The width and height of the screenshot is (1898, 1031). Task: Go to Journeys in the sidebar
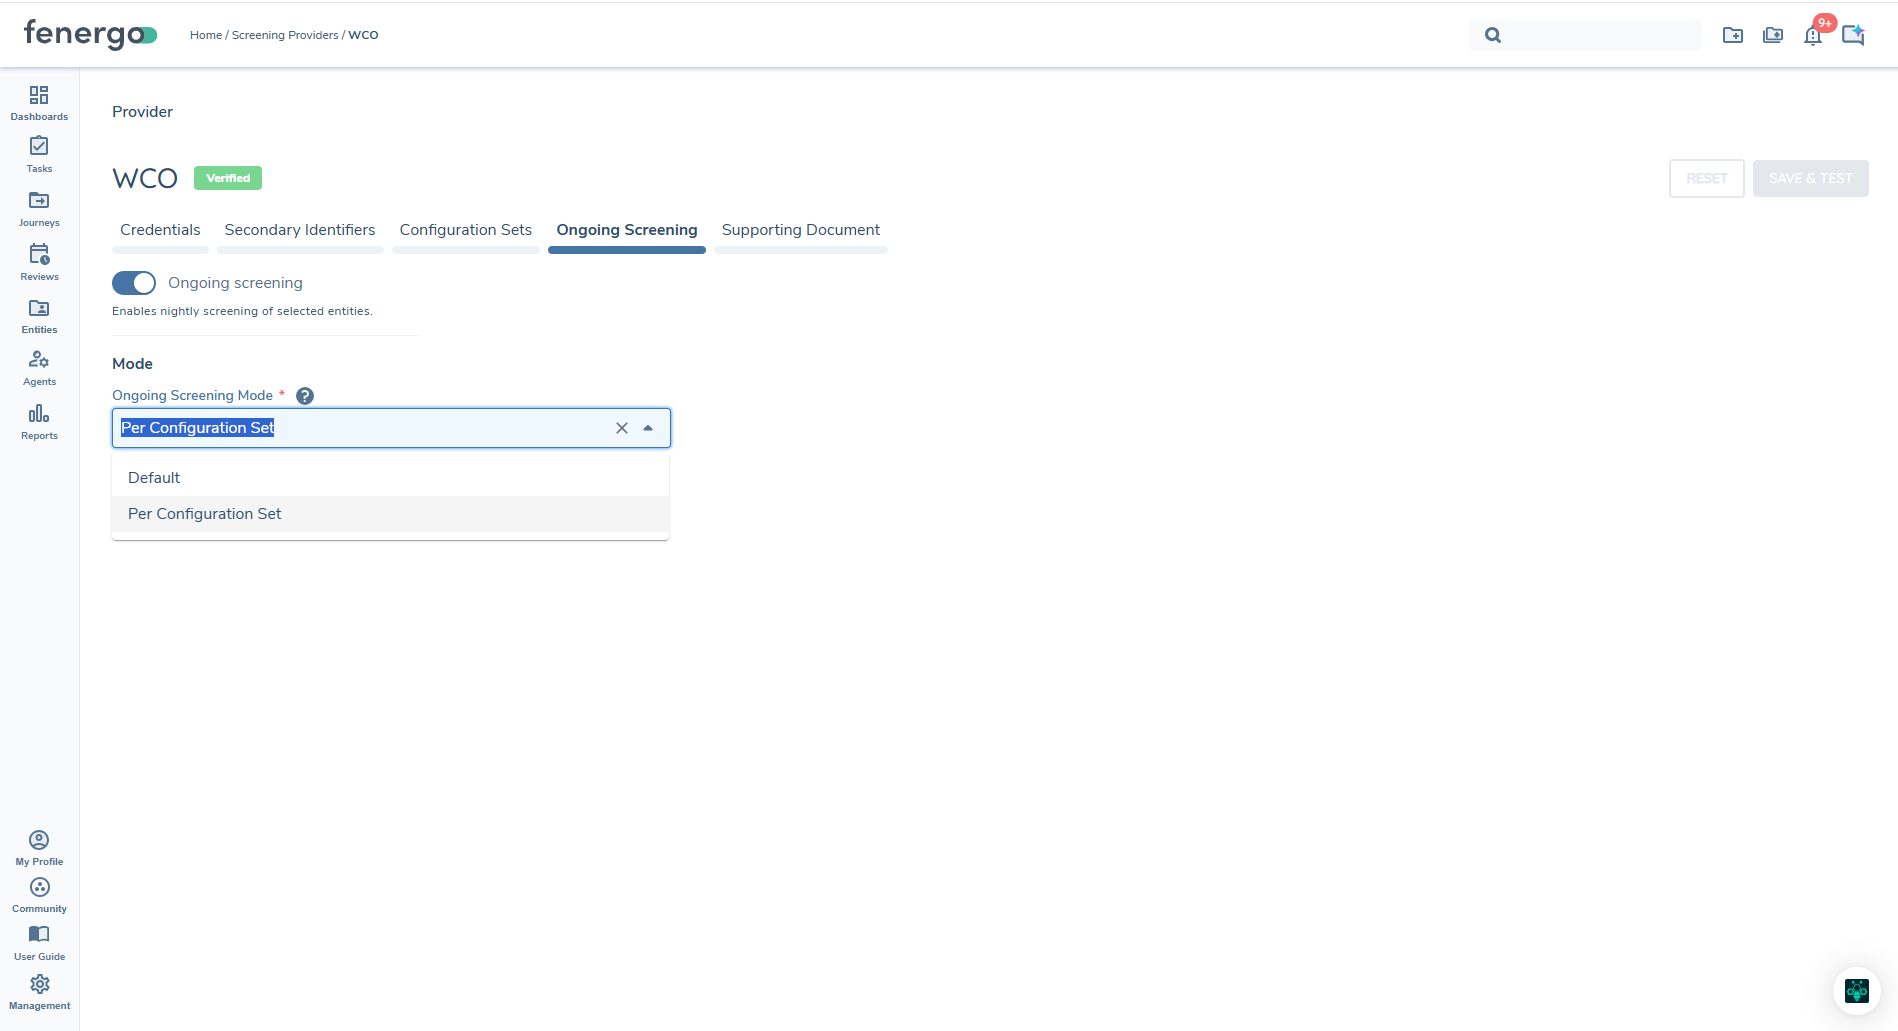39,209
